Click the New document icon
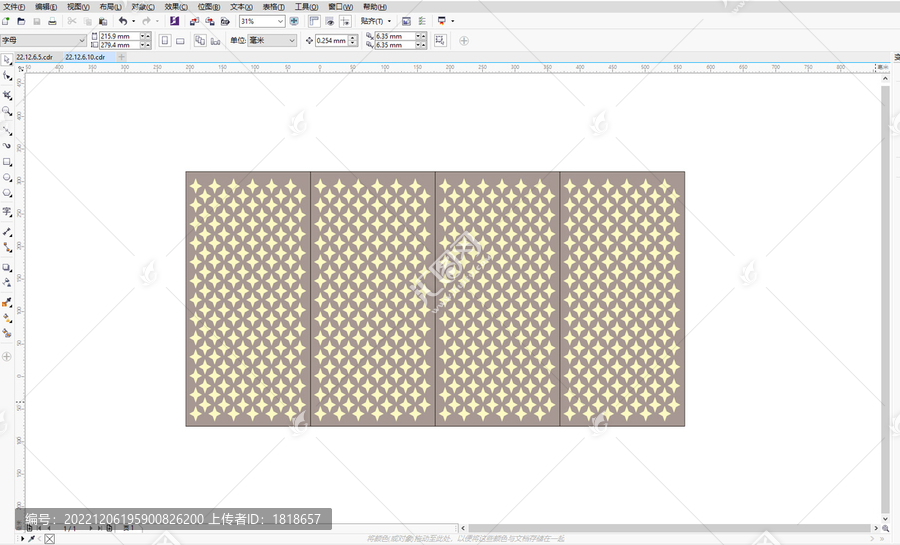Screen dimensions: 900x545 click(x=6, y=21)
